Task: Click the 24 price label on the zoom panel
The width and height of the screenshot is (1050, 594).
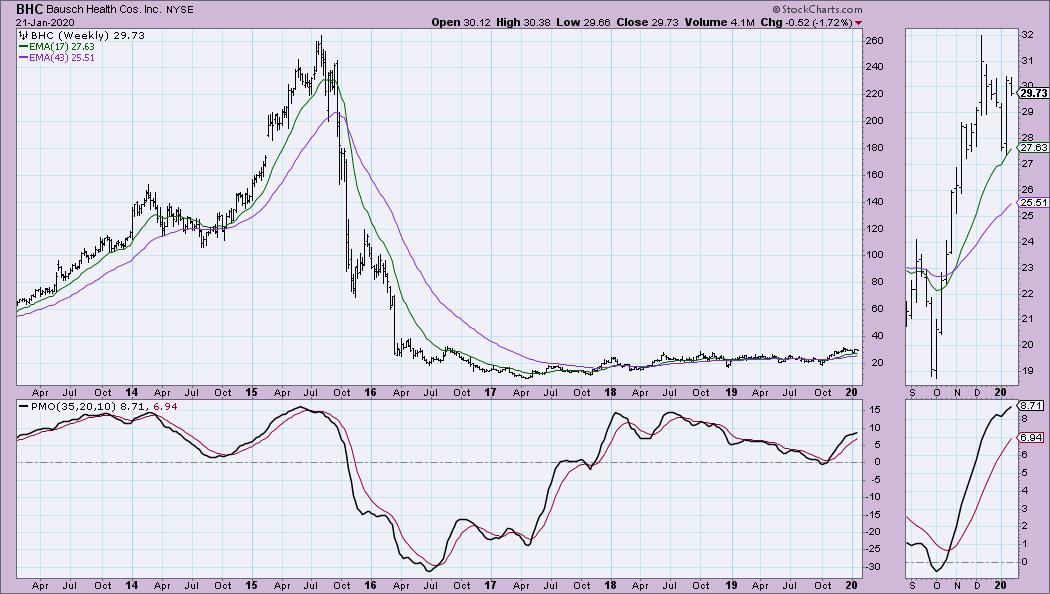Action: 1028,241
